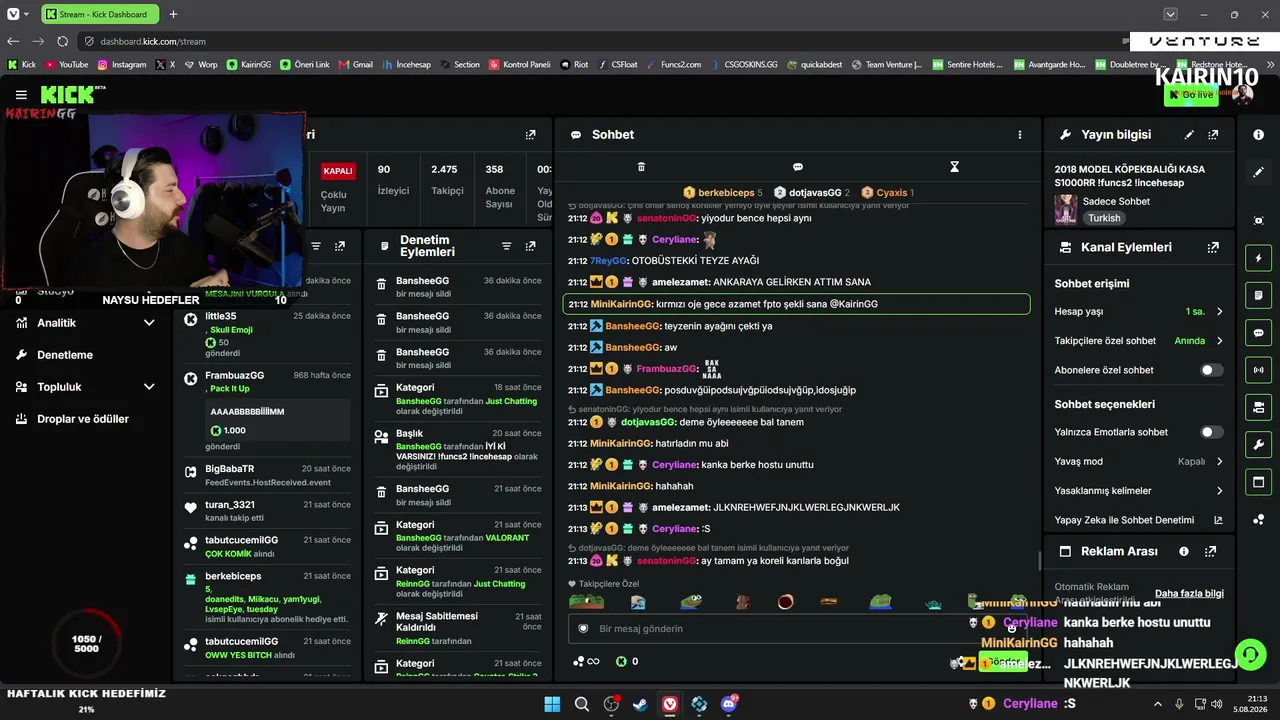Show hidden system tray icons
Screen dimensions: 1280x720
point(1158,704)
